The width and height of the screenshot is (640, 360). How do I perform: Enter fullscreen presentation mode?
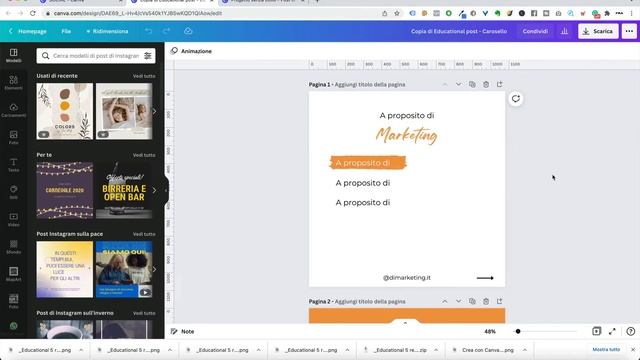(612, 331)
